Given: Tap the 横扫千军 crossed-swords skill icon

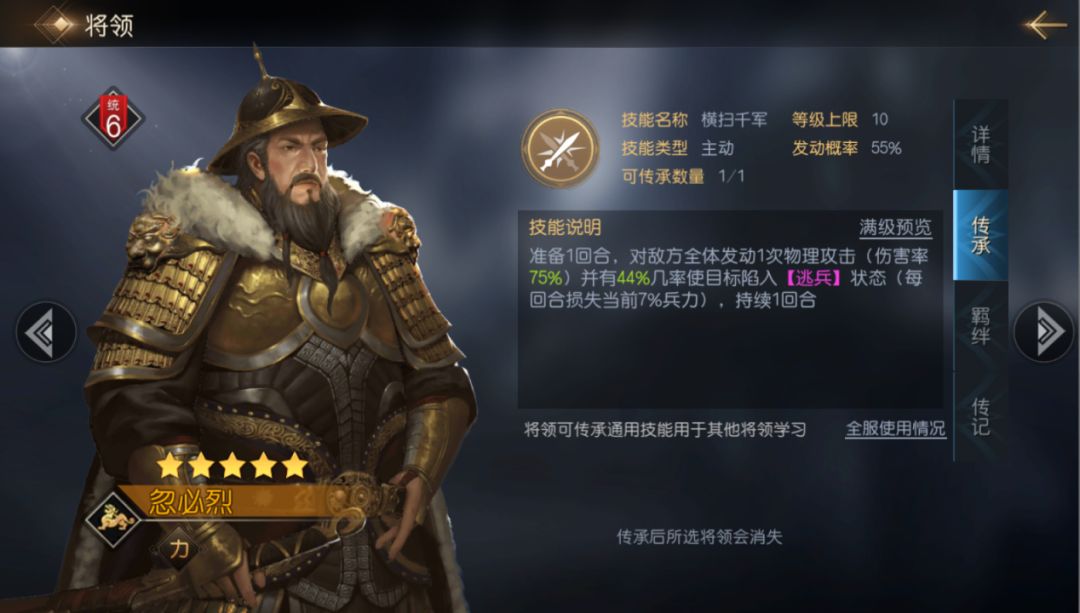Looking at the screenshot, I should coord(560,149).
